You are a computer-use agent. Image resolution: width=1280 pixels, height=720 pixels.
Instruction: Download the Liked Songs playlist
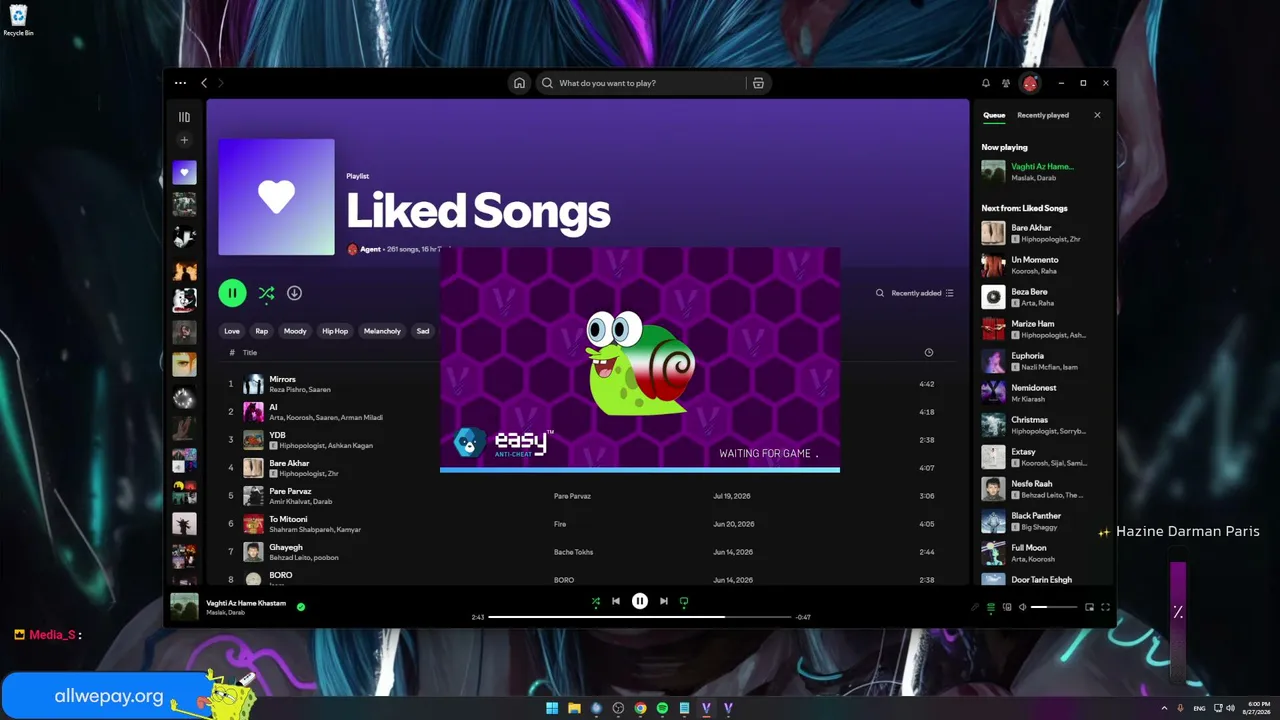tap(294, 293)
